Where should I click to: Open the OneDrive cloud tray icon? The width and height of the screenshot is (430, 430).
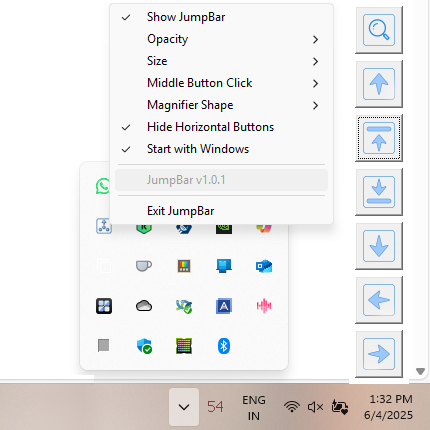point(144,306)
